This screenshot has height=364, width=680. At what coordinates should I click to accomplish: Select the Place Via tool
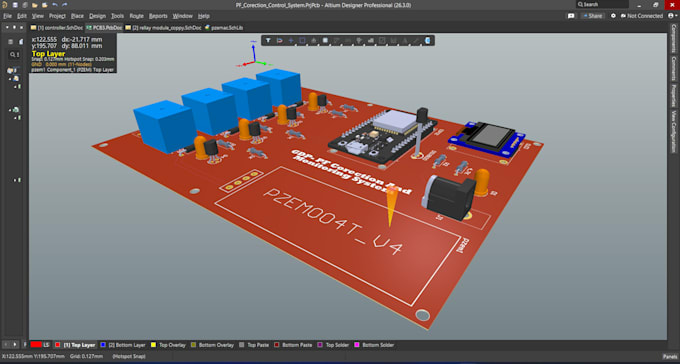[x=359, y=40]
